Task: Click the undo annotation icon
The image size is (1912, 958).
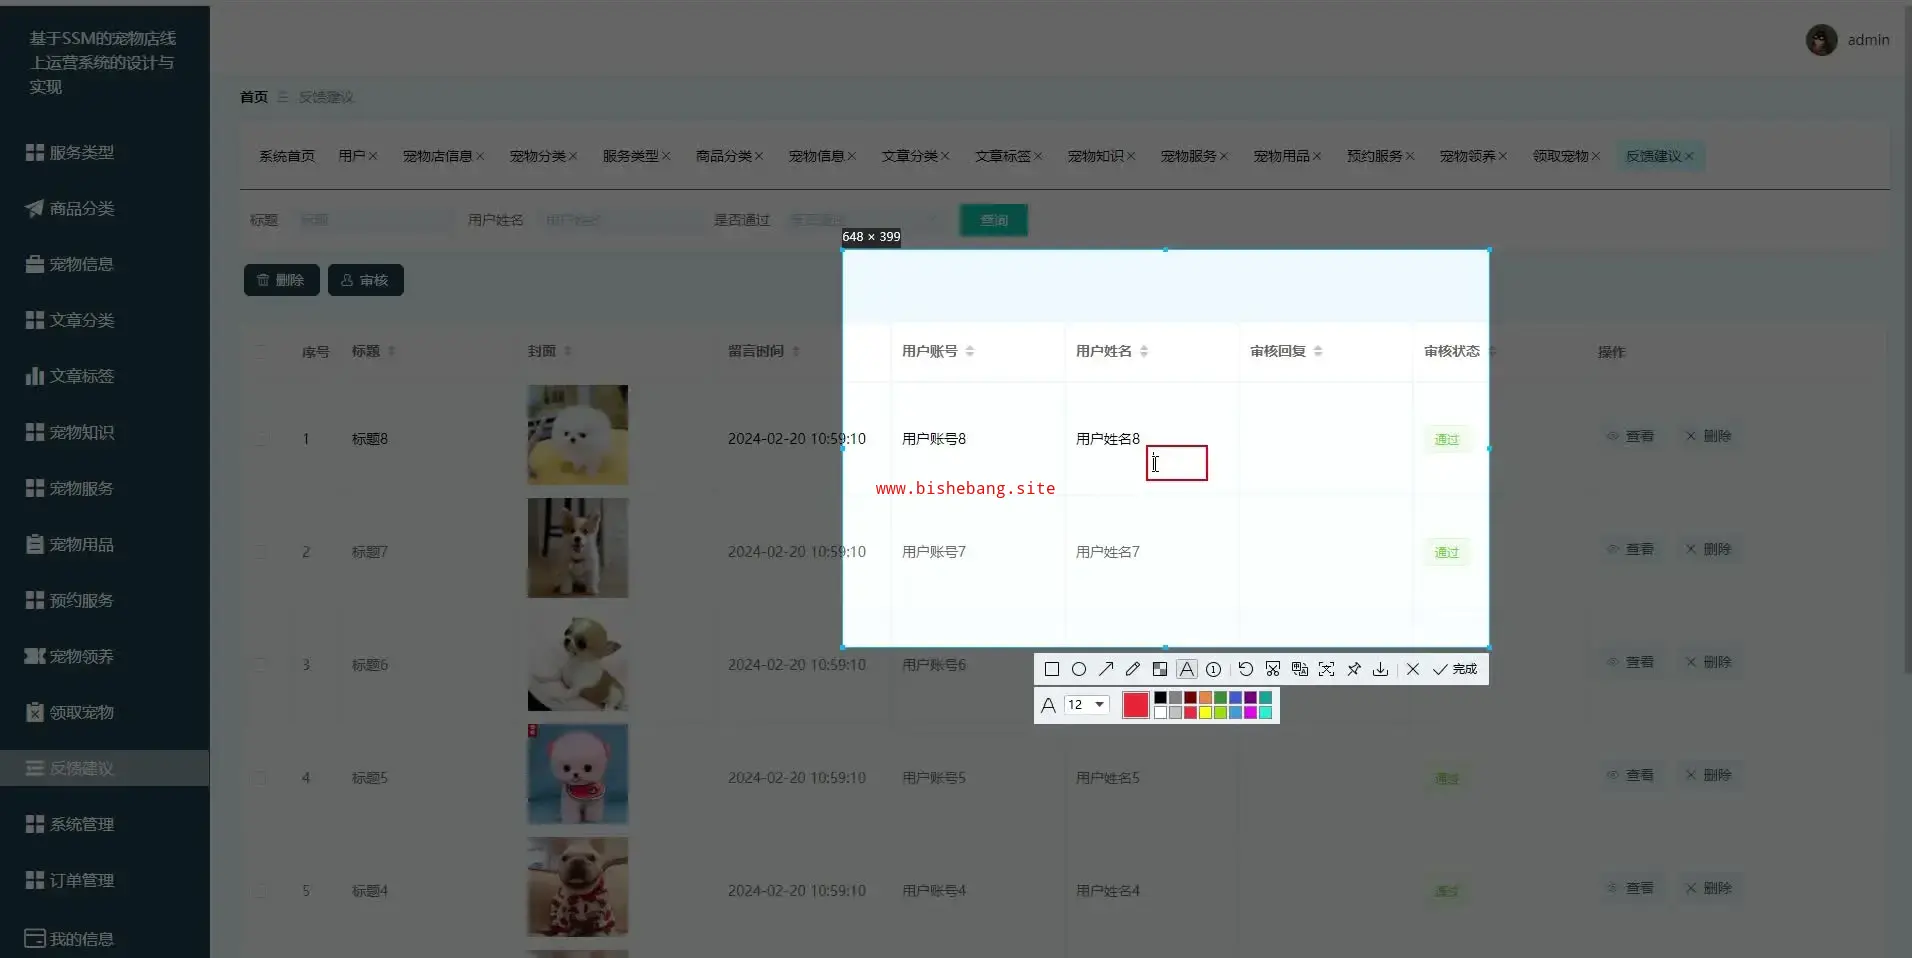Action: pos(1245,669)
